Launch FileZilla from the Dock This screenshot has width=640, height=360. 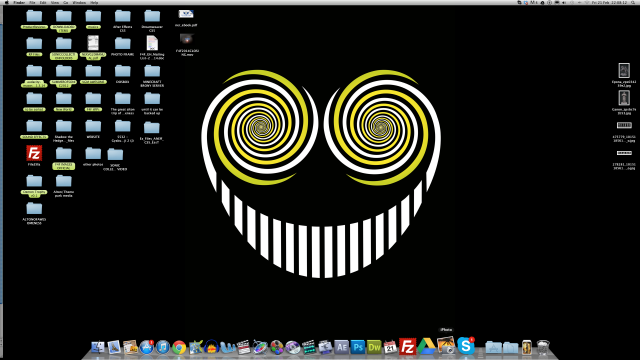tap(407, 347)
